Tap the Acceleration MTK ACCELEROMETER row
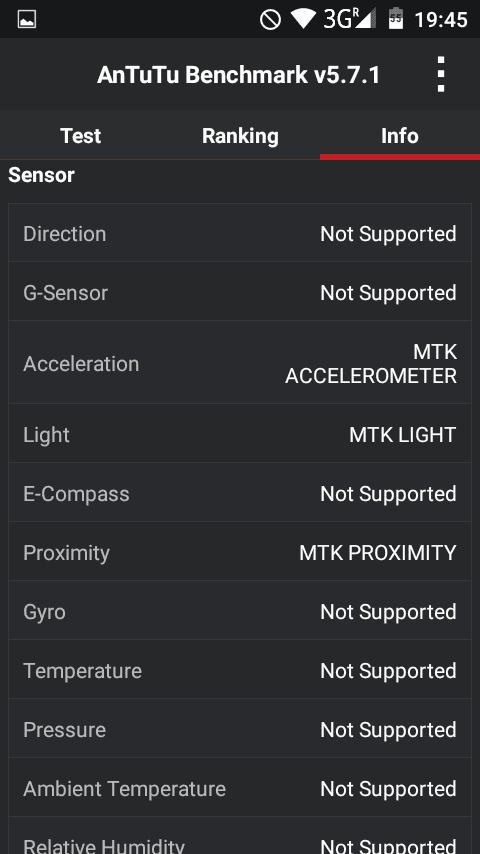Image resolution: width=480 pixels, height=854 pixels. [x=240, y=363]
